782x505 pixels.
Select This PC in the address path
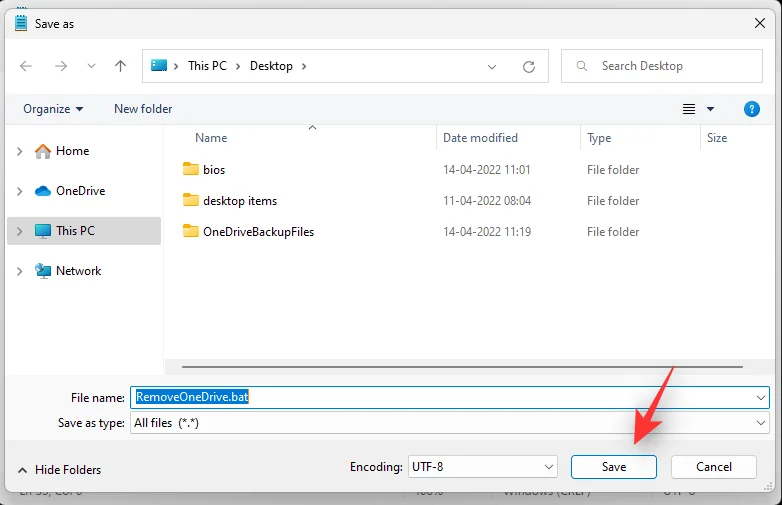tap(207, 66)
